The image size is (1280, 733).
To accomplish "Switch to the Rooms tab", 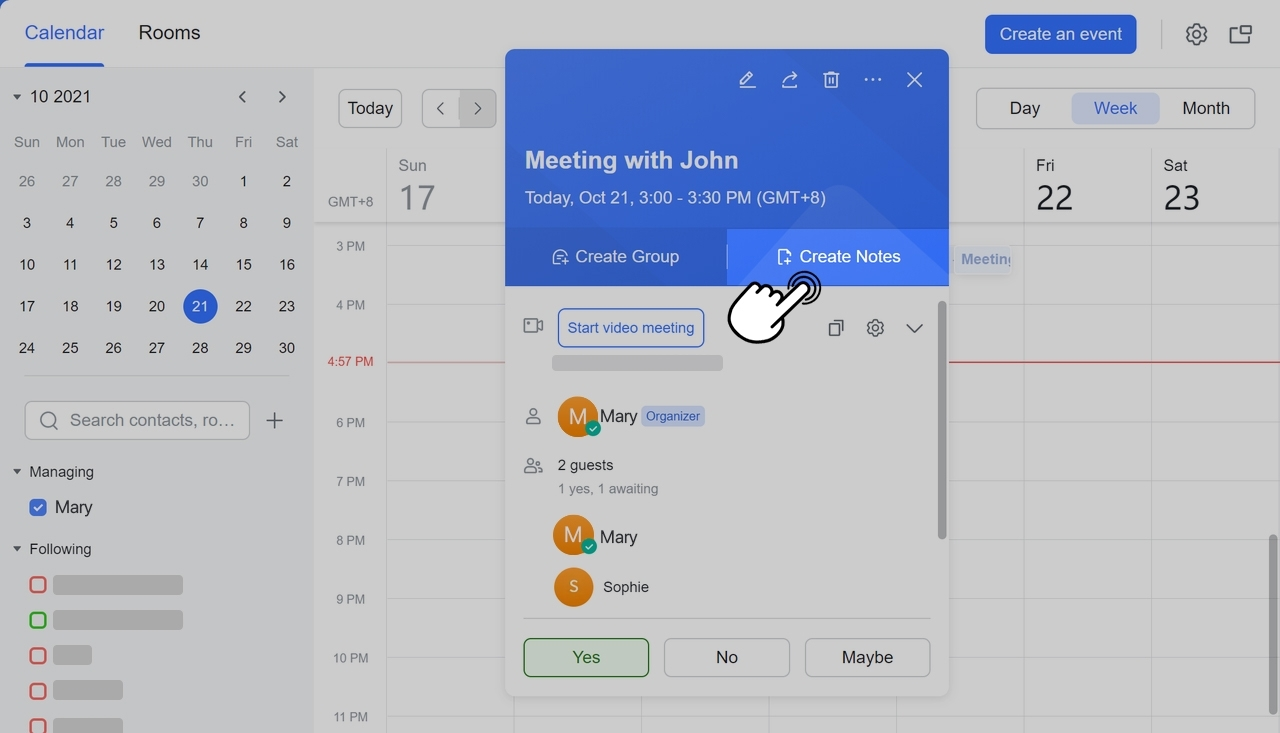I will [x=169, y=33].
